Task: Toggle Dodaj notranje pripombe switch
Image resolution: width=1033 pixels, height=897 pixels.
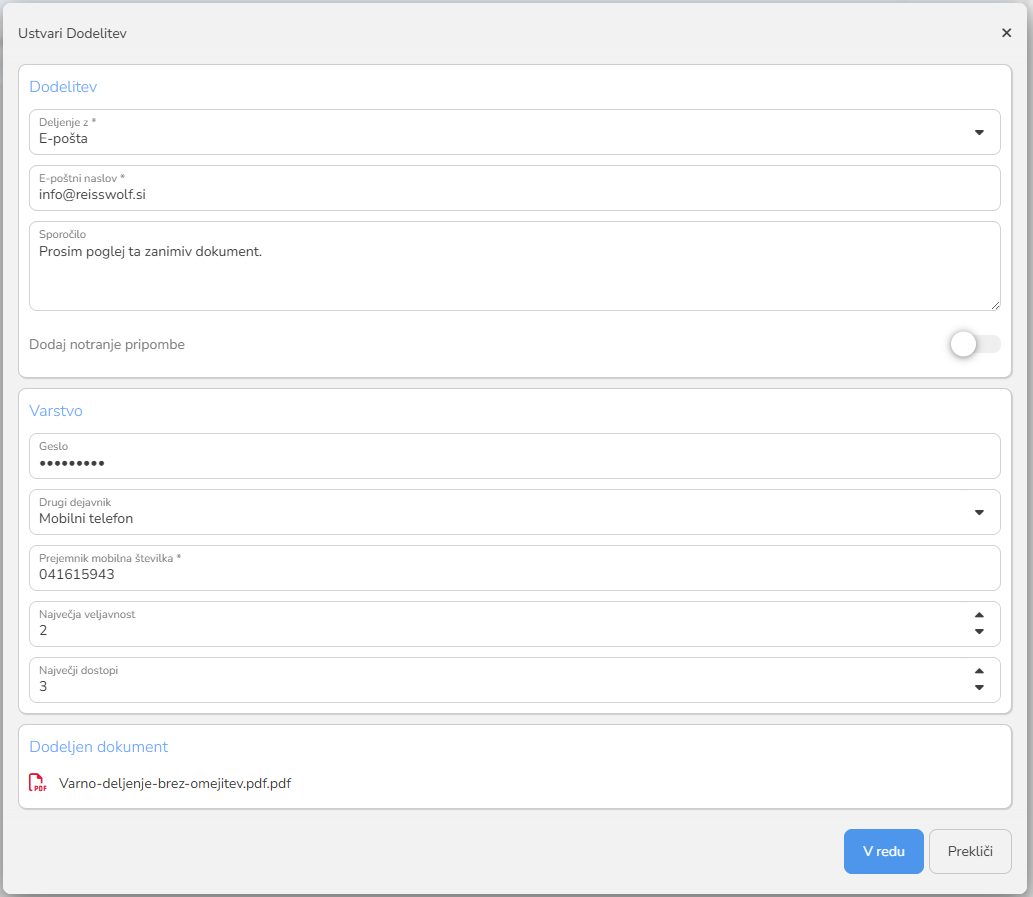Action: pos(975,344)
